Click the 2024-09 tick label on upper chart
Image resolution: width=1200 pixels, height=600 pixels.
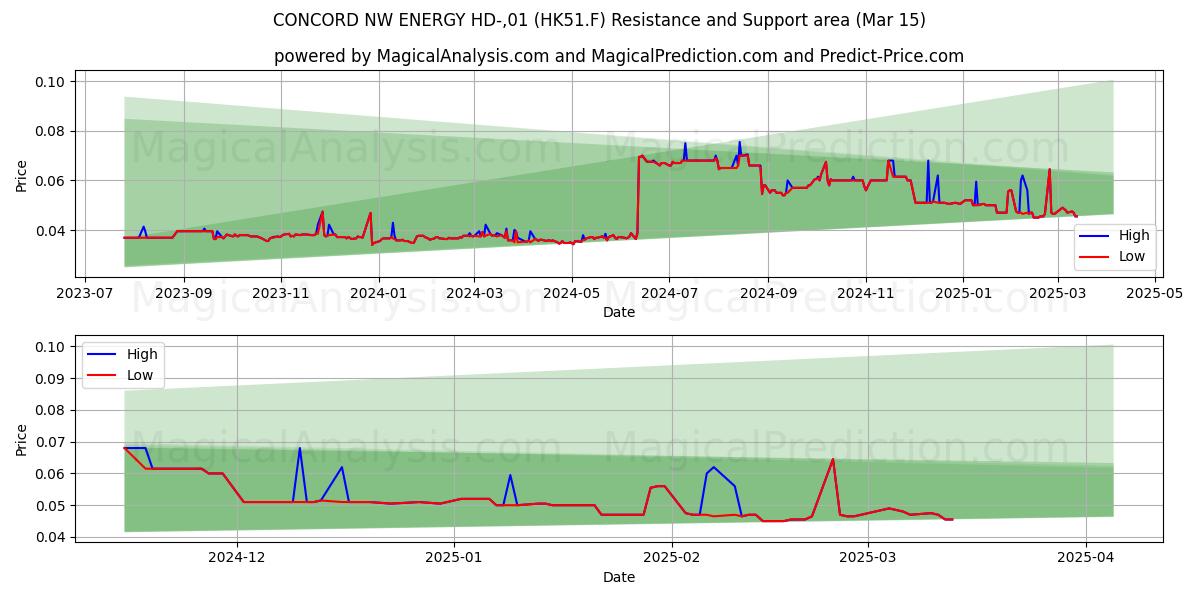coord(767,293)
